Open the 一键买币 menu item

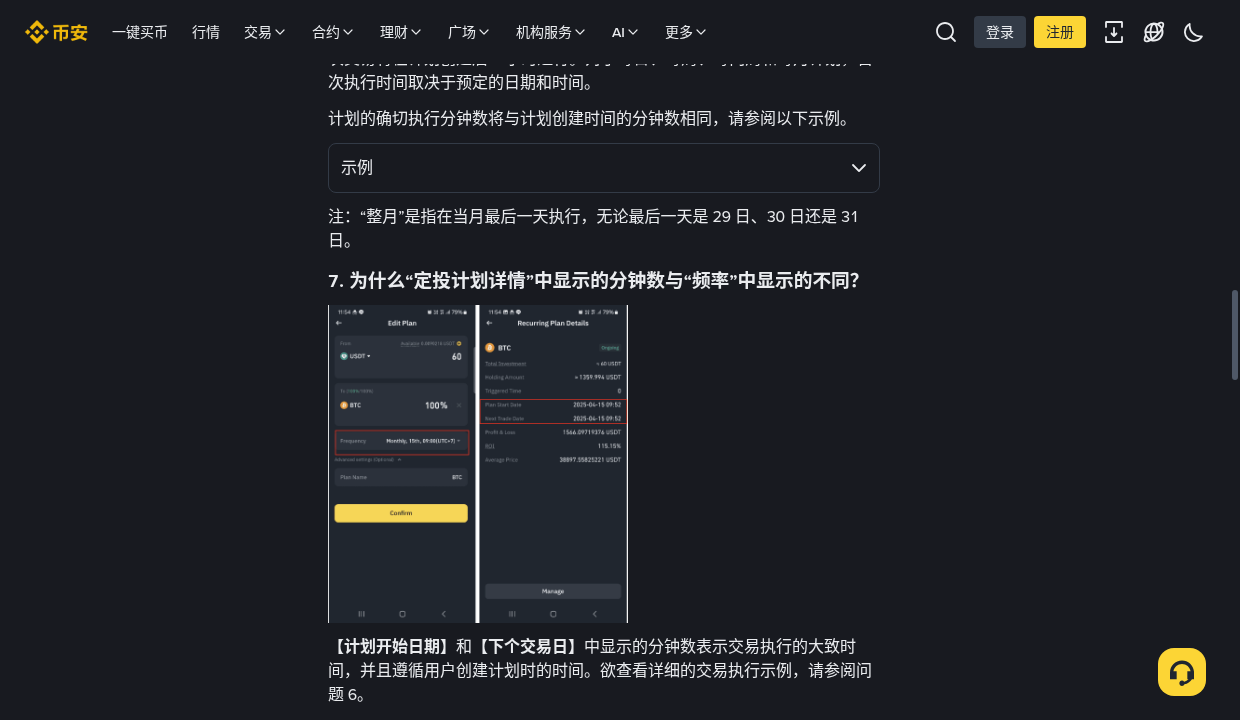point(140,32)
